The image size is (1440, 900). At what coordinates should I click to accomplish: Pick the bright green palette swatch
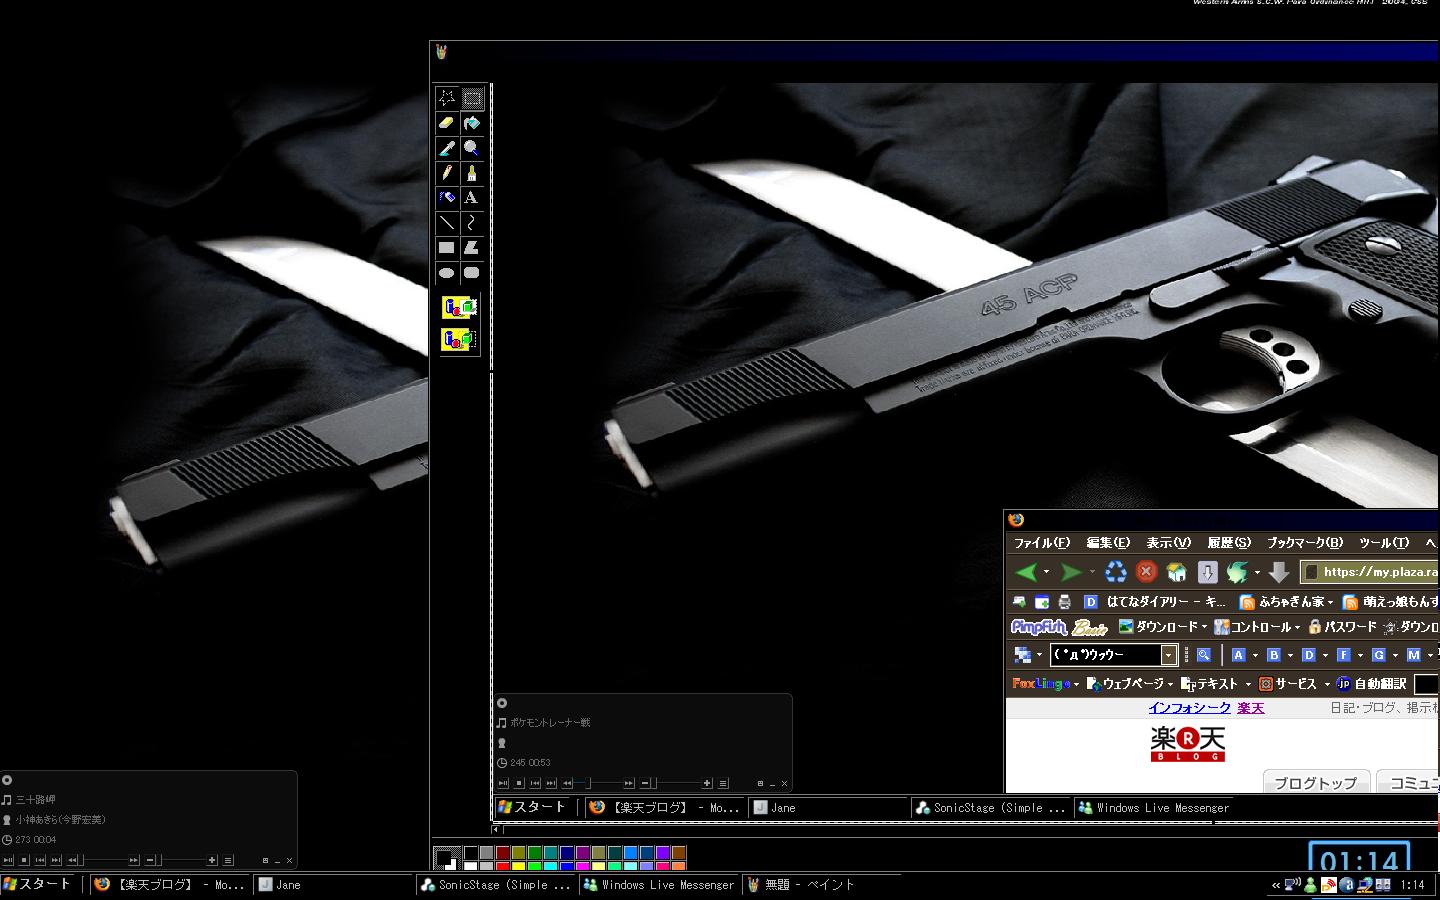click(x=534, y=866)
